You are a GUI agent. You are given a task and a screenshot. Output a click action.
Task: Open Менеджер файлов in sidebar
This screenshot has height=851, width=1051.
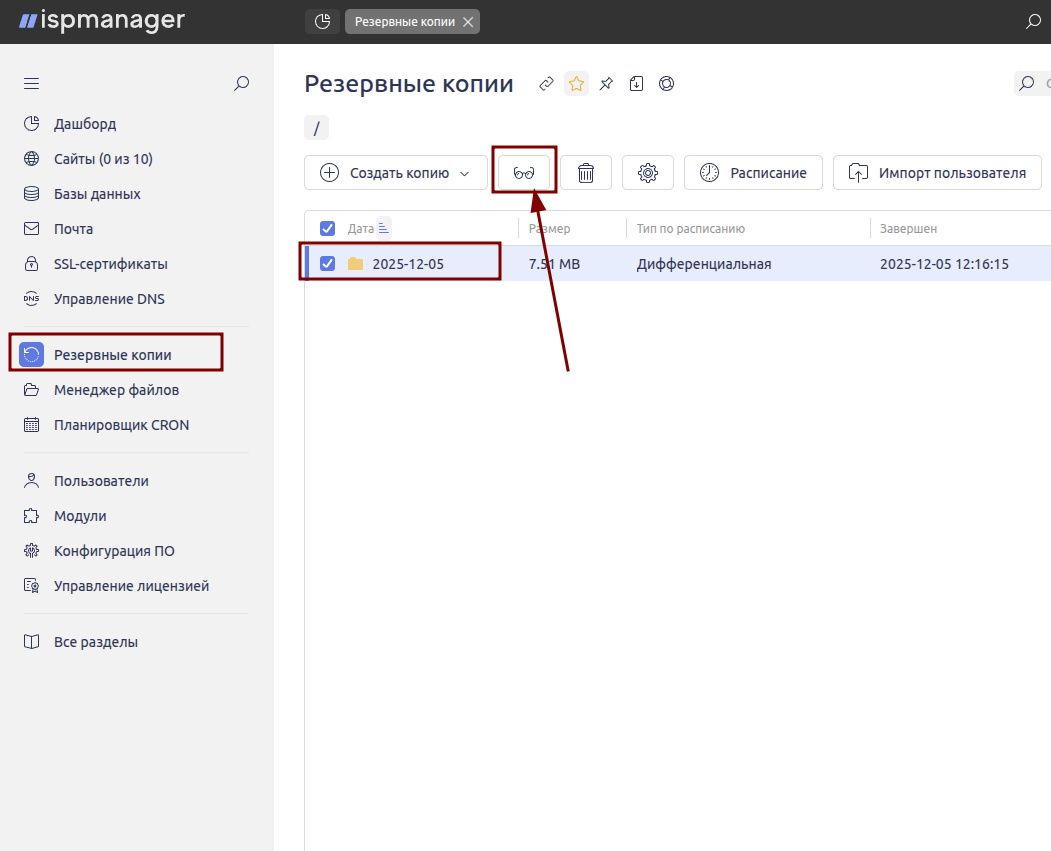point(116,390)
